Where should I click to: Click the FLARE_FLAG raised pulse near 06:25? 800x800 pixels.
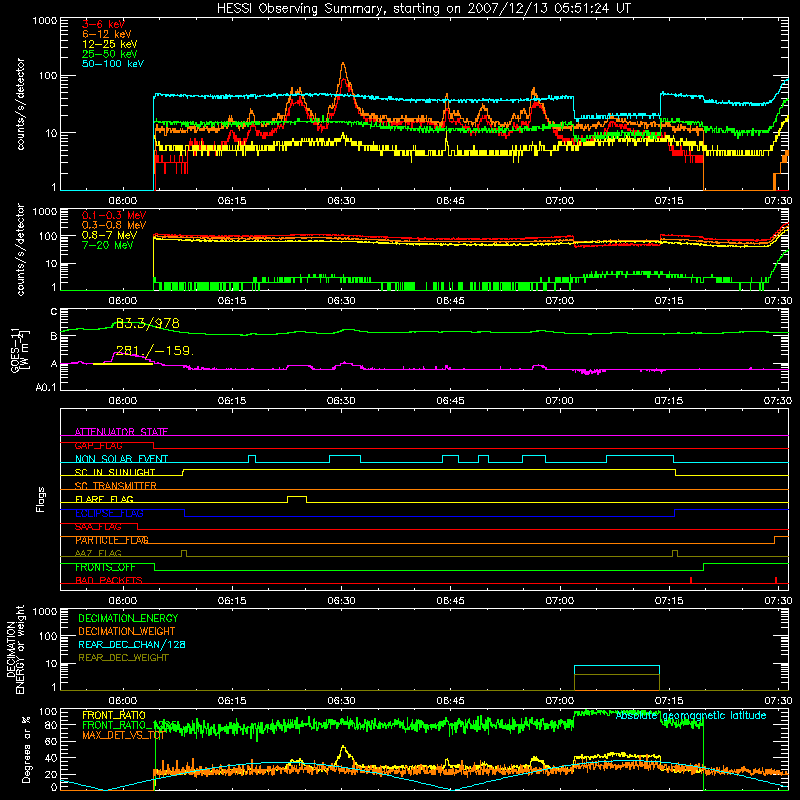click(297, 499)
